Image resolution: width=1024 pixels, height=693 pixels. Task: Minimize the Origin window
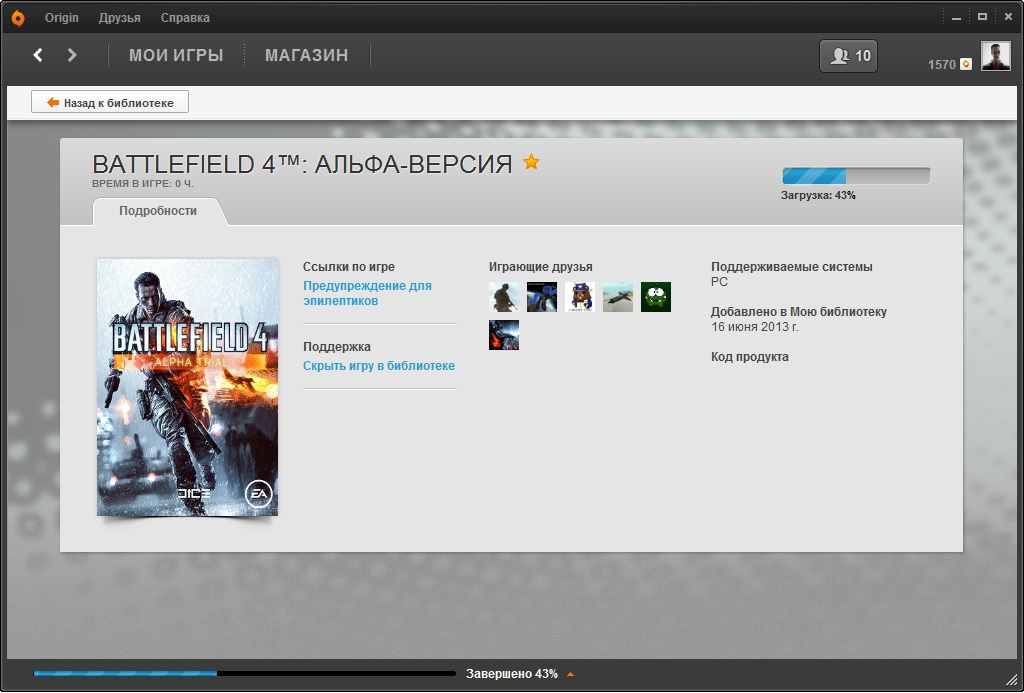(x=957, y=18)
